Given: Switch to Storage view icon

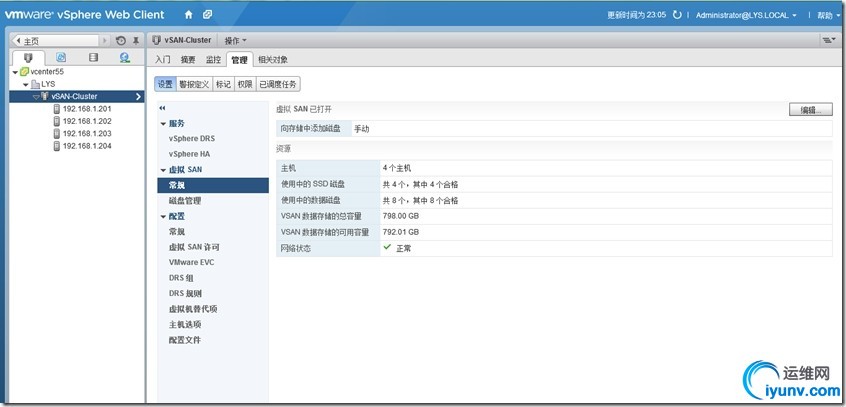Looking at the screenshot, I should point(93,57).
